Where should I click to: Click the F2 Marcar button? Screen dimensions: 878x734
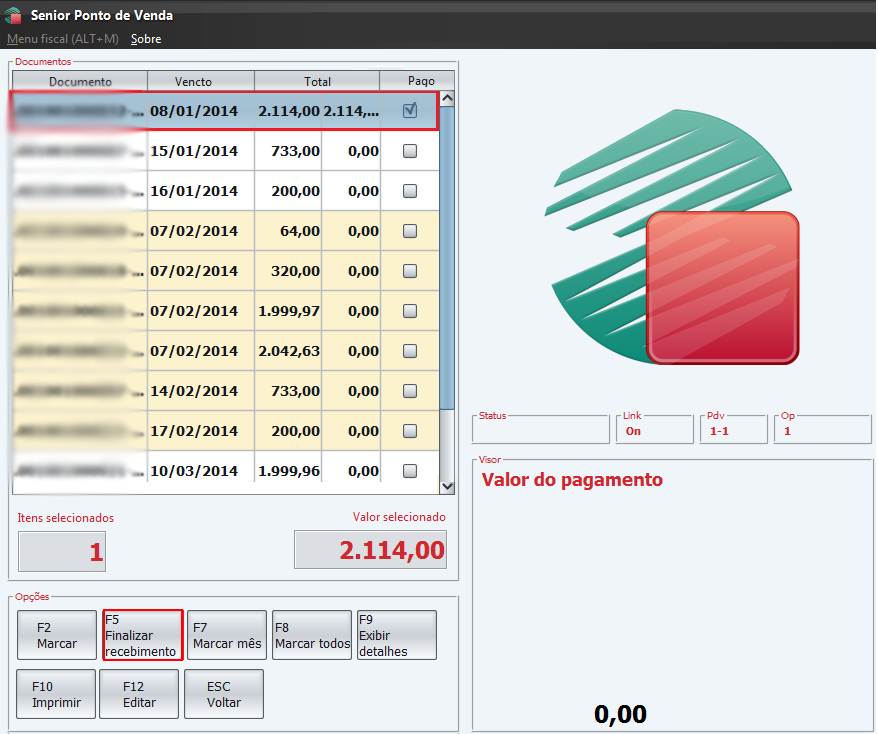pyautogui.click(x=57, y=635)
